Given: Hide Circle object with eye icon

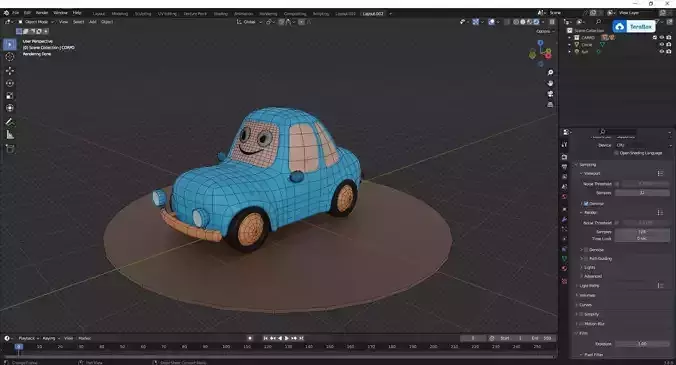Looking at the screenshot, I should pos(662,44).
